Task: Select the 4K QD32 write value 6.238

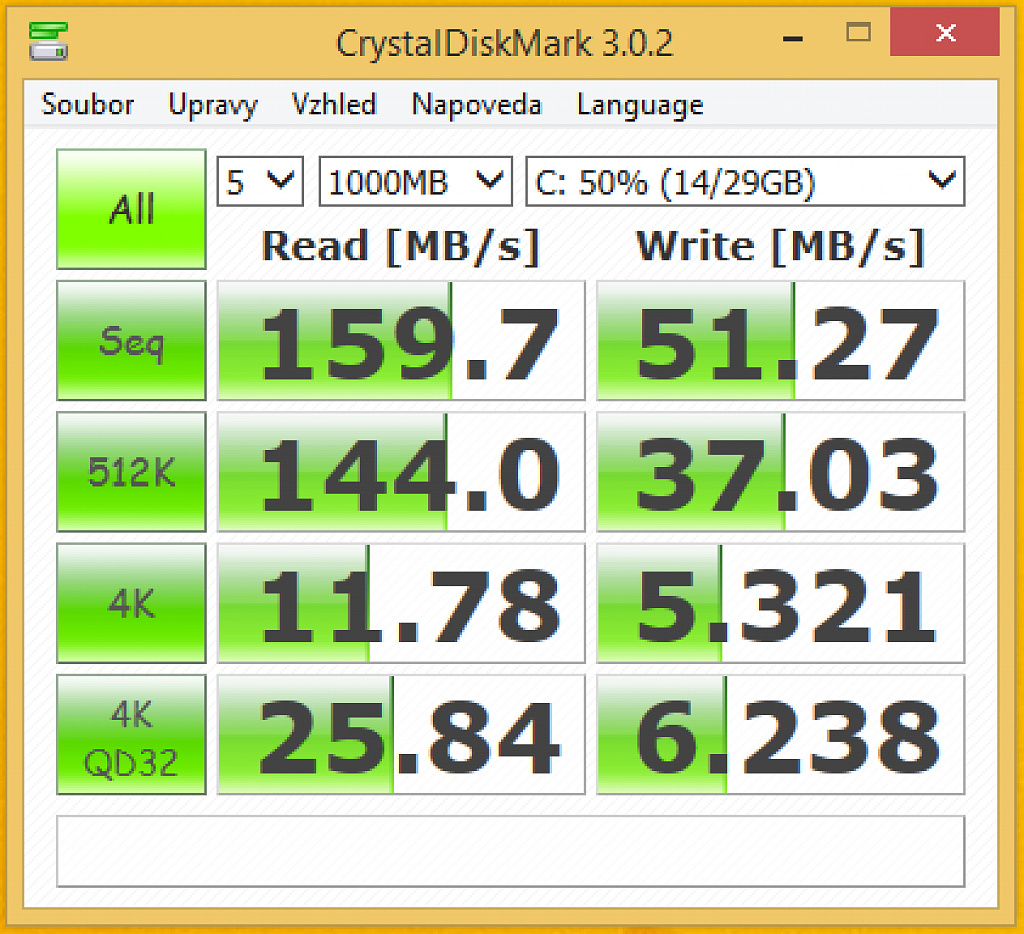Action: pos(780,735)
